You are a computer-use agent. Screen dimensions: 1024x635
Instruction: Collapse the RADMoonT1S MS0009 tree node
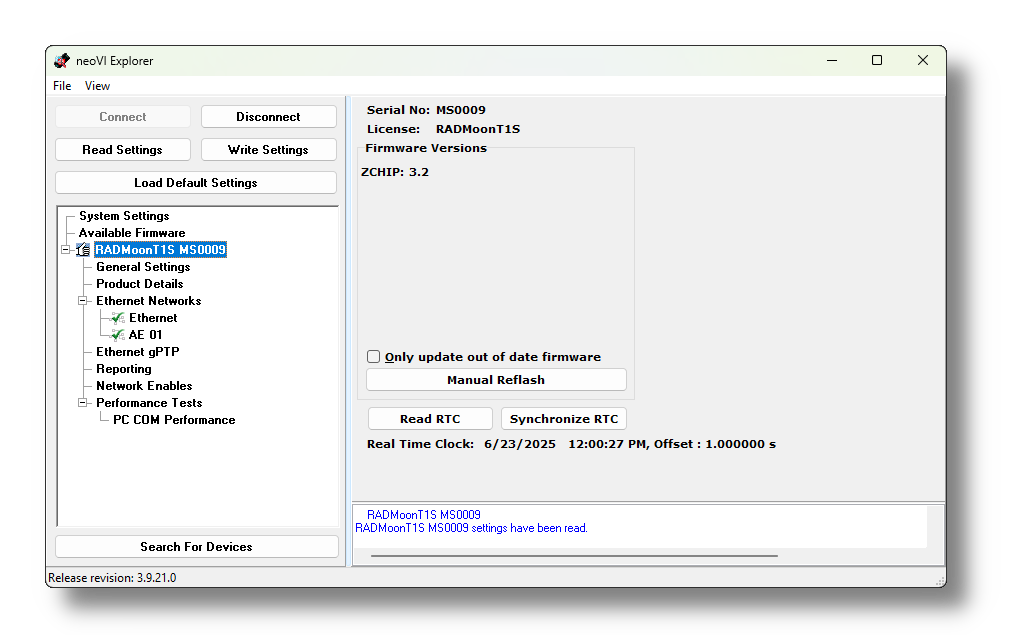click(x=65, y=250)
